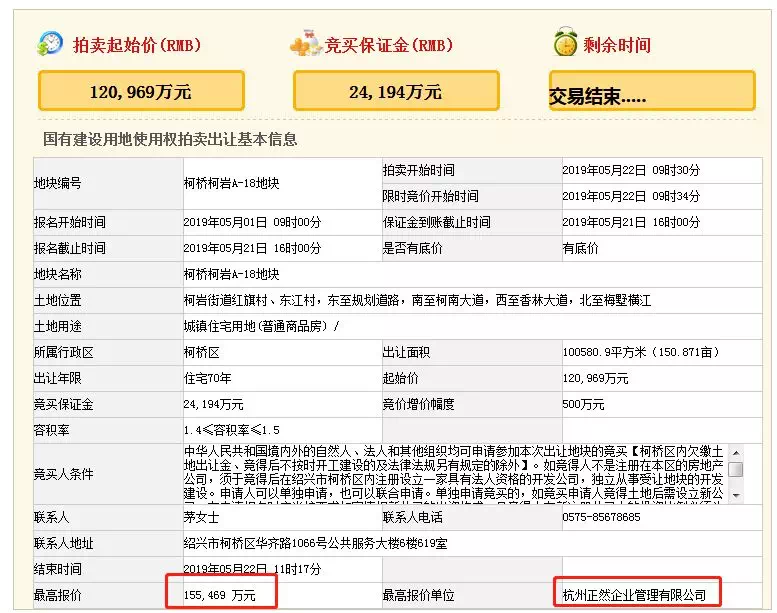Click the 155,469 万元 highest bid value
Screen dimensions: 777x613
[x=220, y=595]
